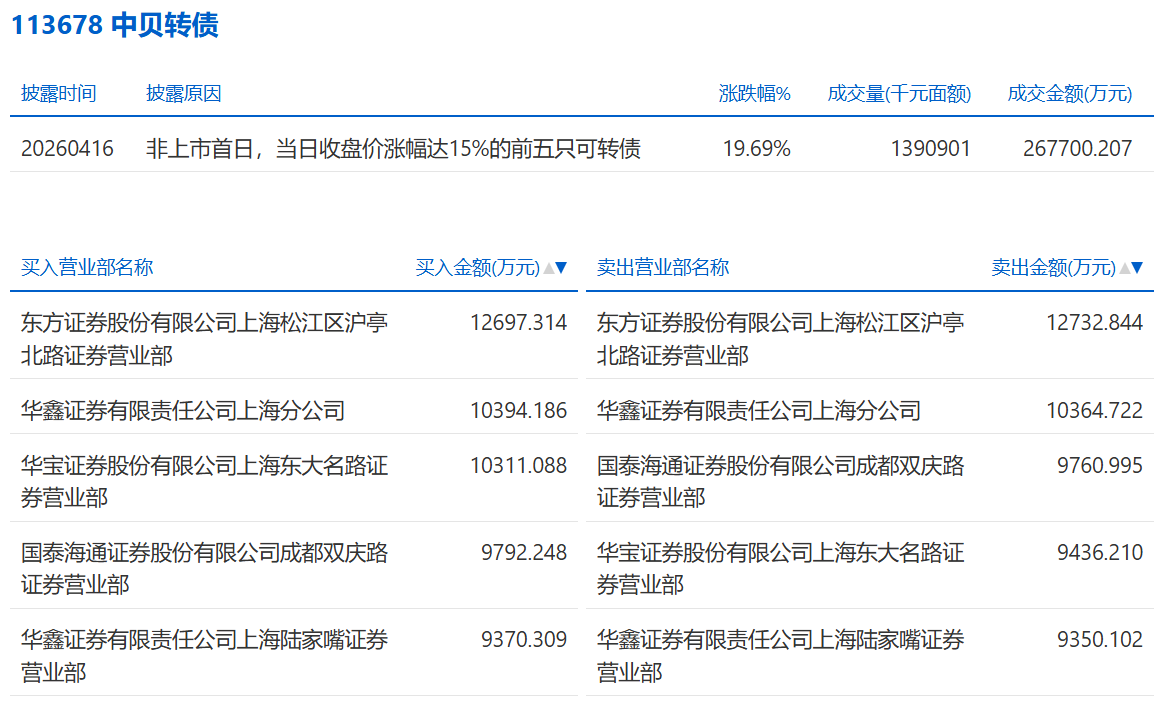Open 东方证券 松江区 entry in the buy list
The image size is (1155, 702).
point(204,339)
